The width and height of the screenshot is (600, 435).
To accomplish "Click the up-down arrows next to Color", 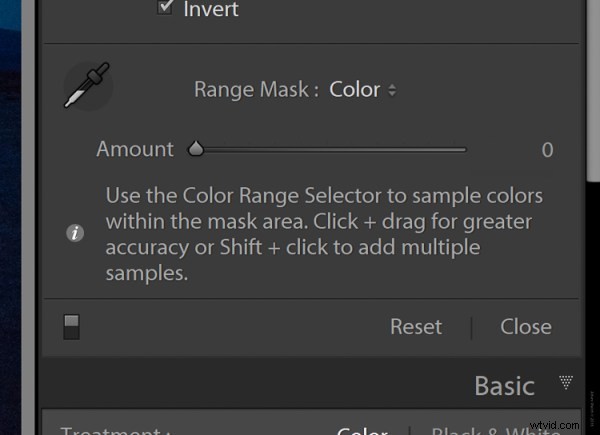I will coord(392,90).
